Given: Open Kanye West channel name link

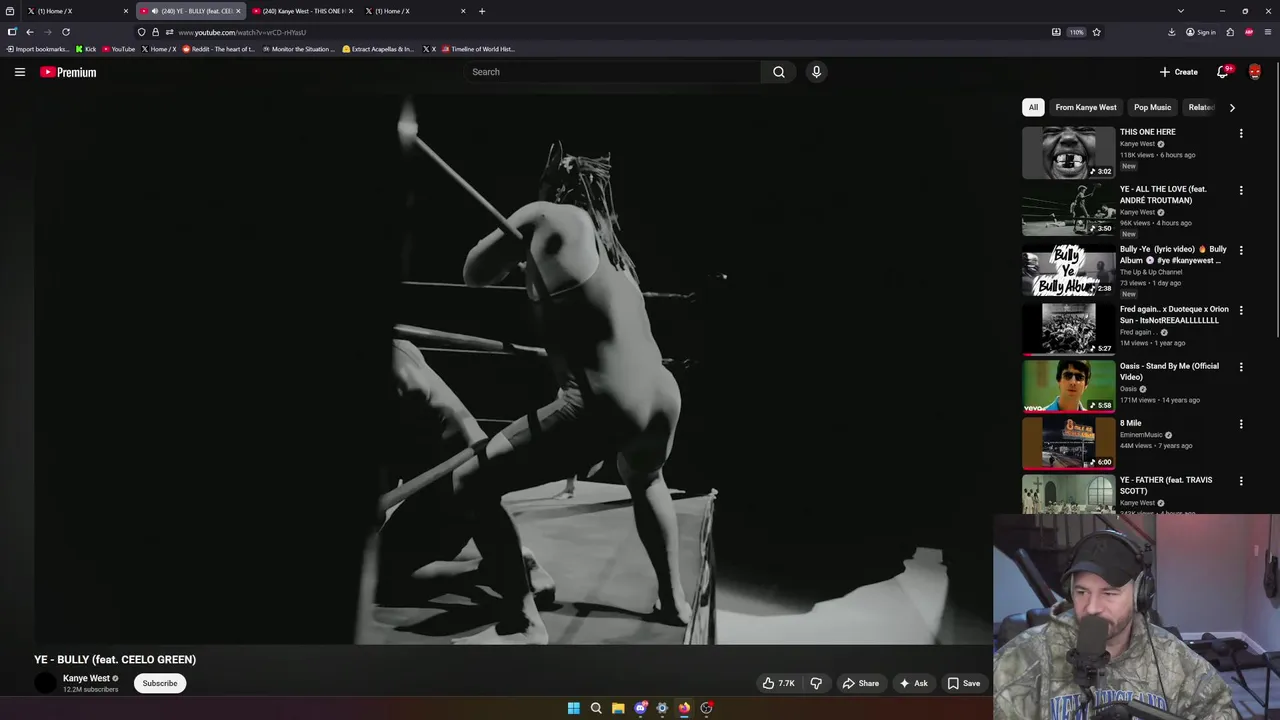Looking at the screenshot, I should 86,678.
